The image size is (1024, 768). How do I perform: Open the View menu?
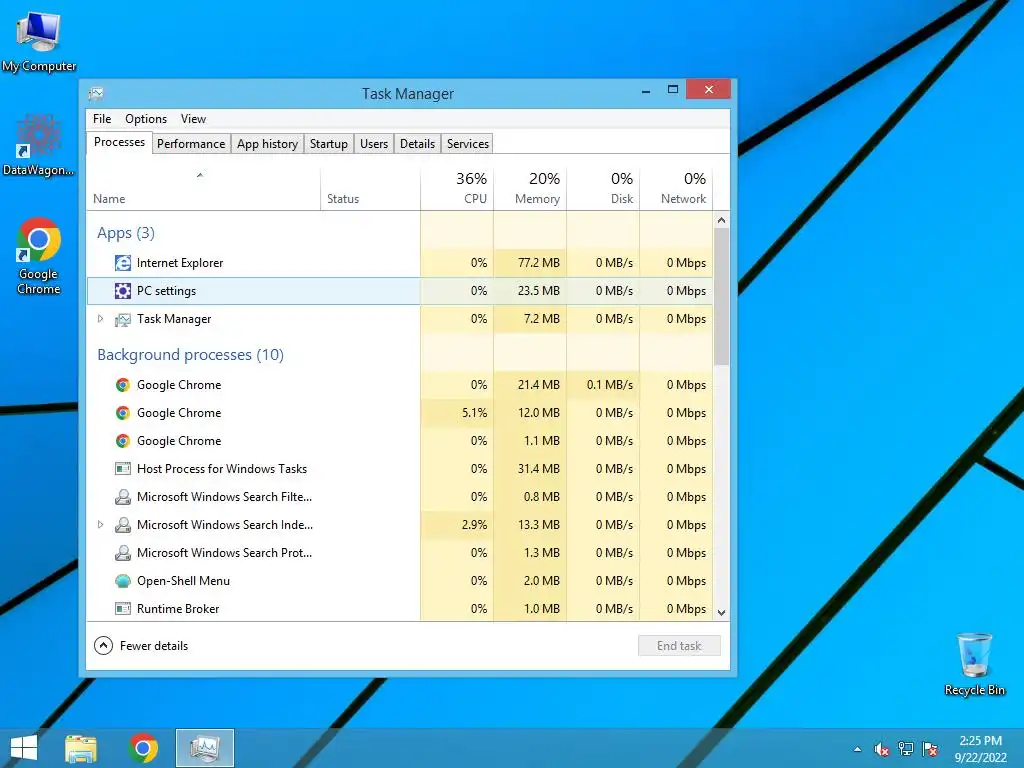point(193,119)
